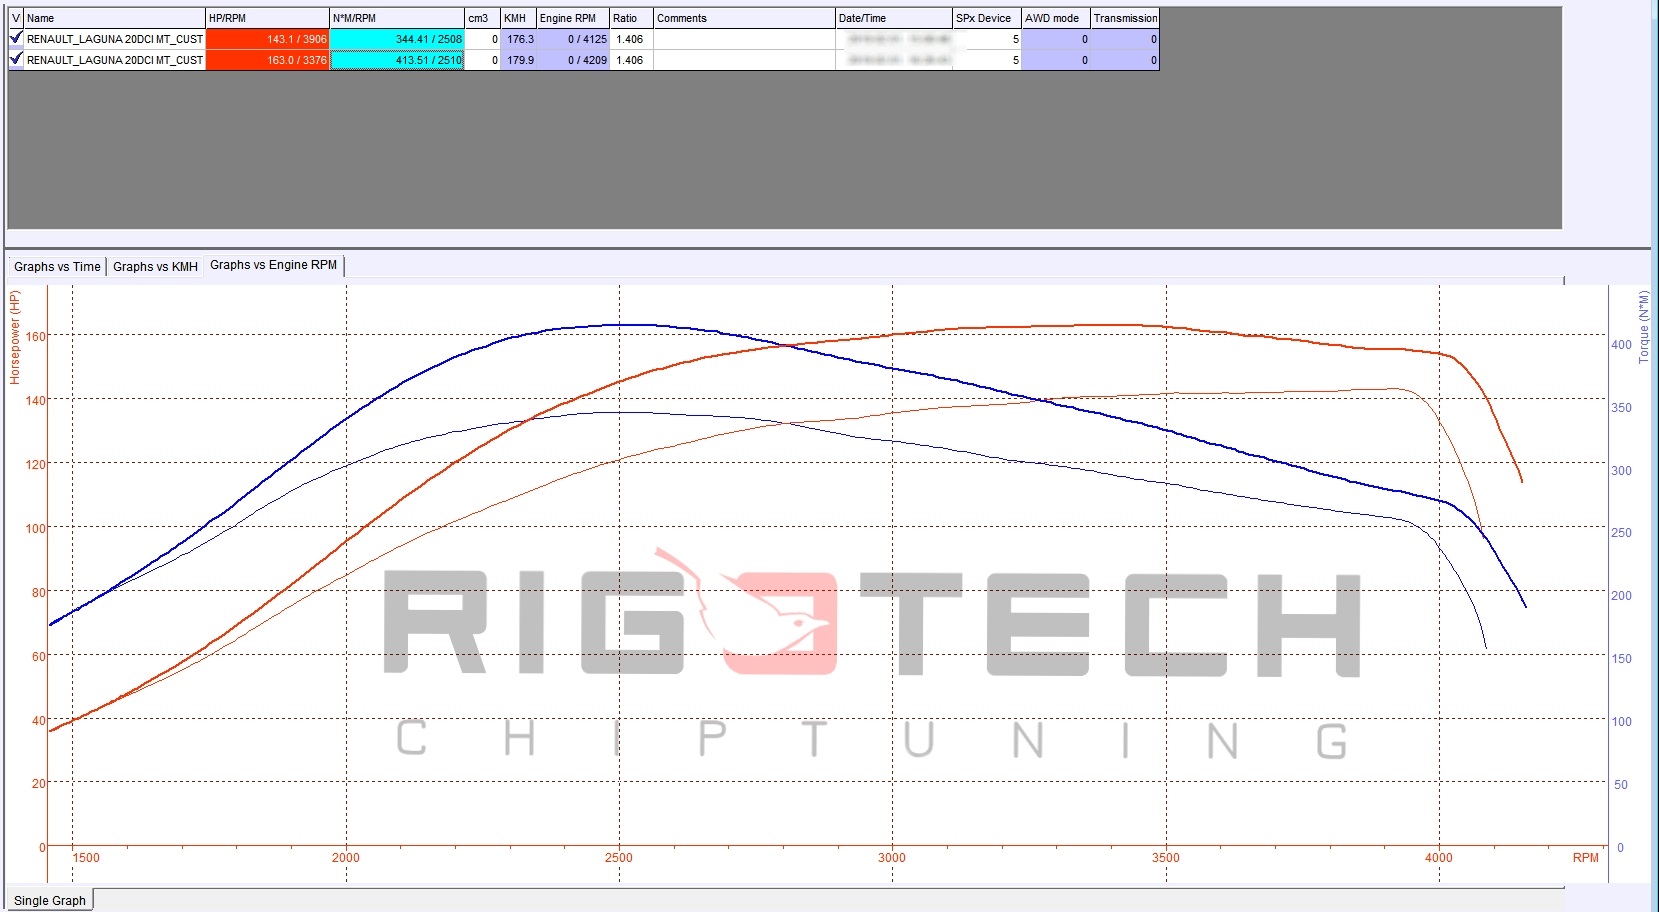Click the 0 / 4209 Engine RPM cell
This screenshot has width=1659, height=912.
tap(573, 60)
